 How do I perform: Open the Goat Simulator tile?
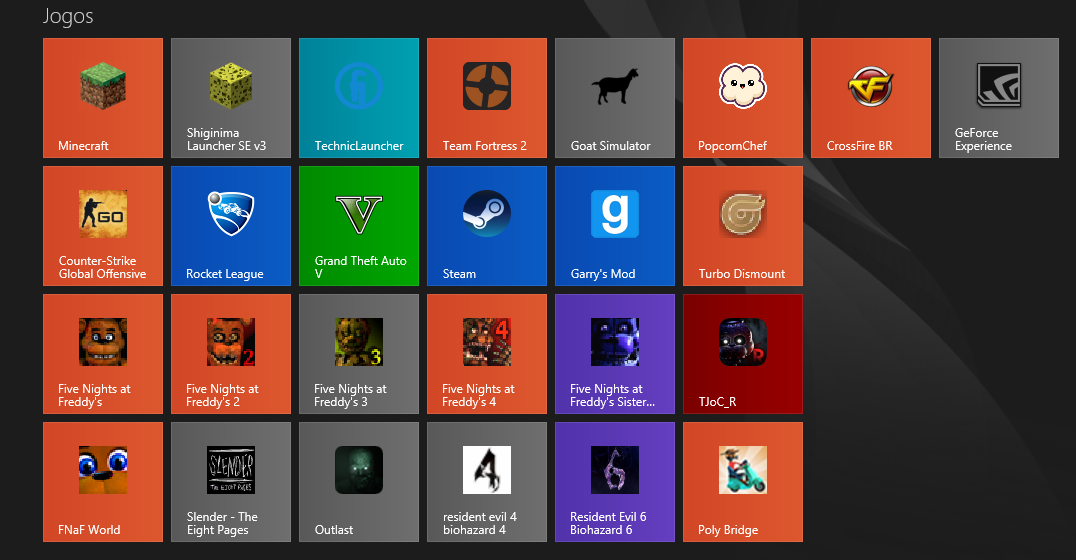click(615, 98)
